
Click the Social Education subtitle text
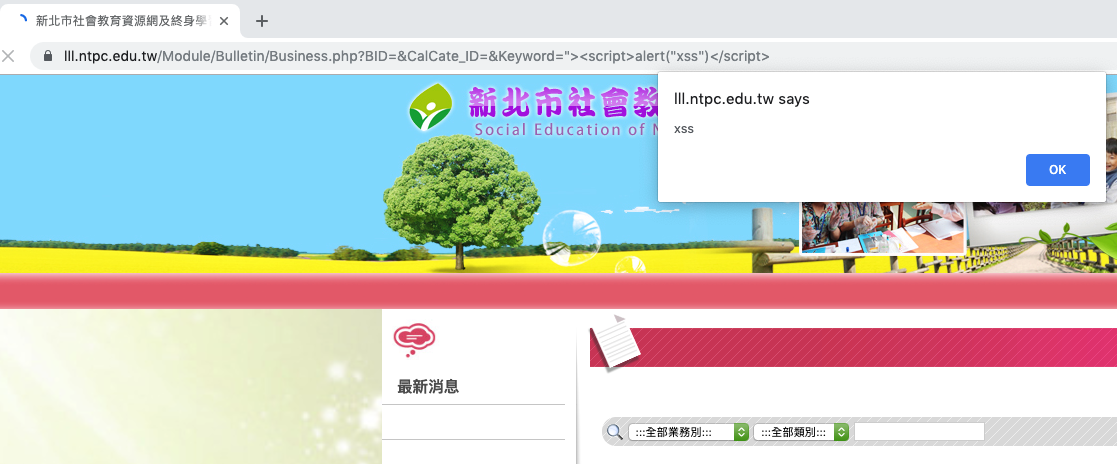tap(566, 129)
